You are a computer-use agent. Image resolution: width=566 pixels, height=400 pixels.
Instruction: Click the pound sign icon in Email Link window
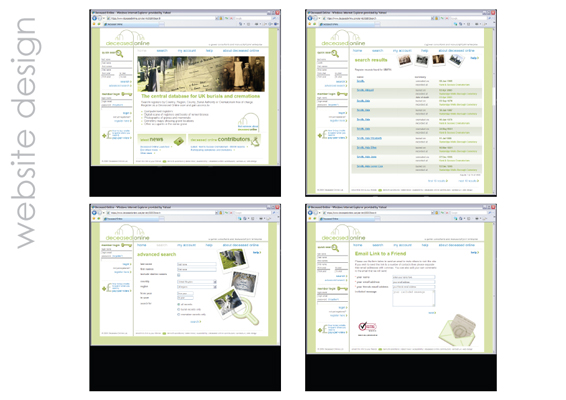click(x=322, y=329)
